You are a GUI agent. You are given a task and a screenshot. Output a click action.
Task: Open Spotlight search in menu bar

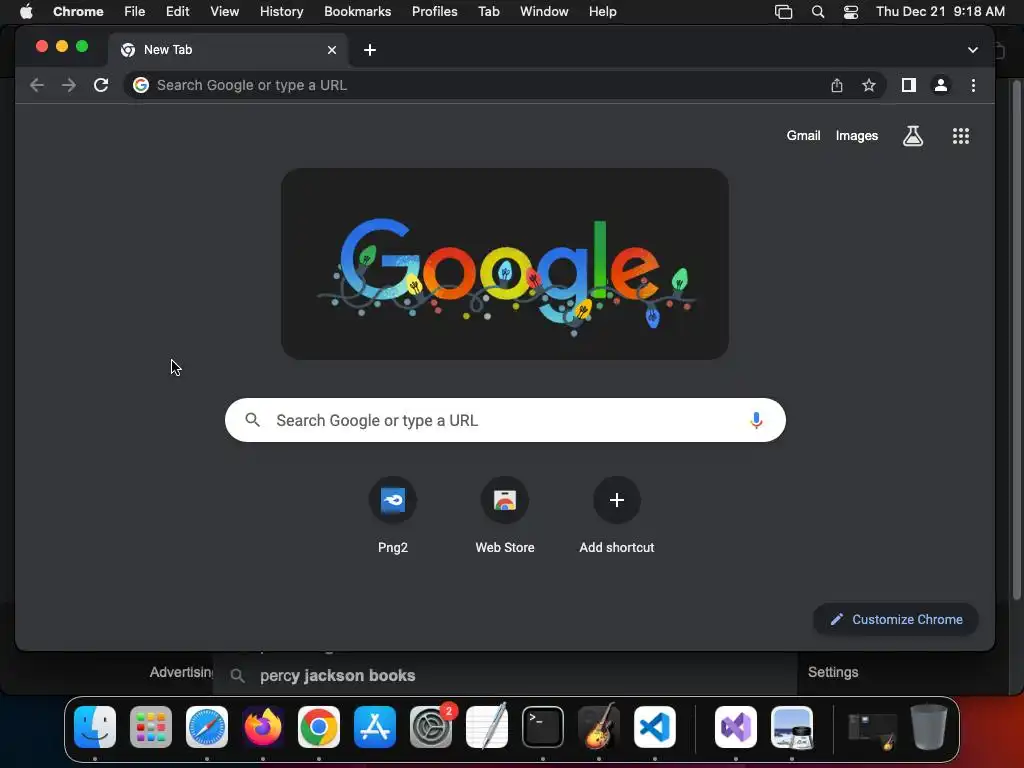click(x=818, y=11)
